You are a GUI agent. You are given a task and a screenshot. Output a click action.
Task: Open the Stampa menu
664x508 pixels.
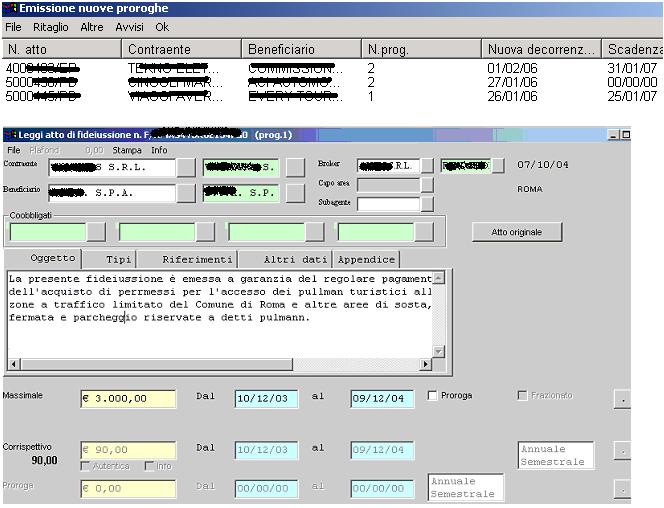click(127, 150)
